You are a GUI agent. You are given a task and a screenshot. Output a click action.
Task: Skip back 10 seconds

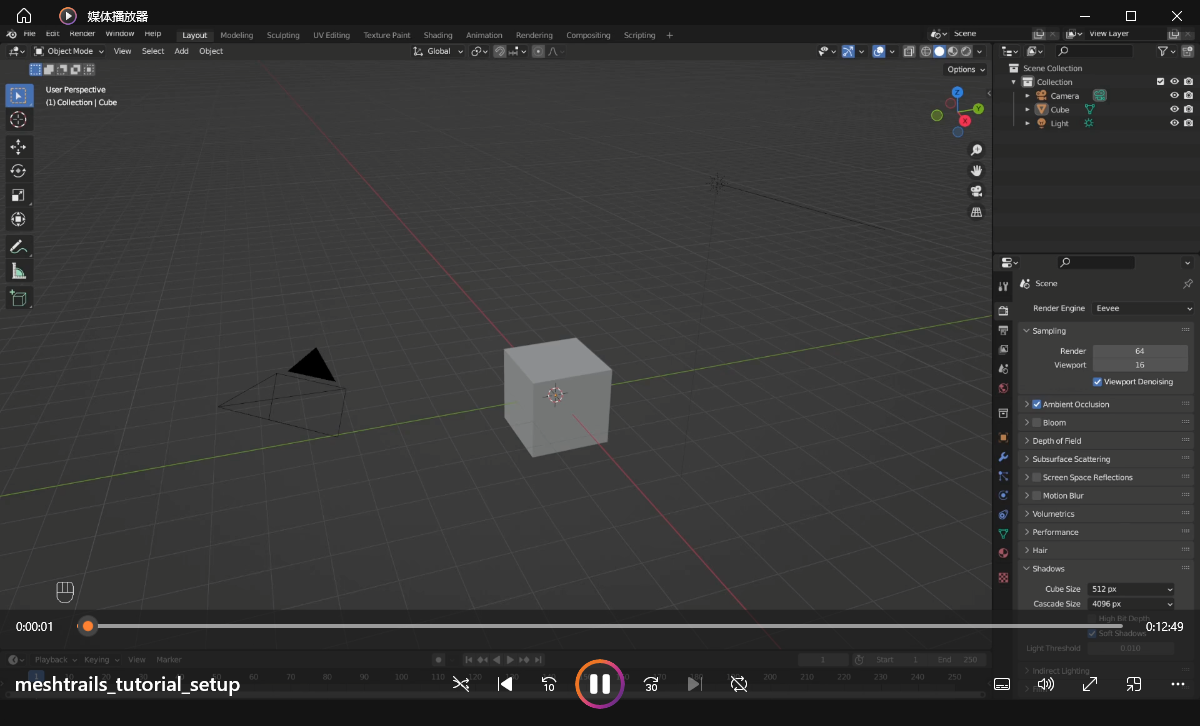(549, 684)
